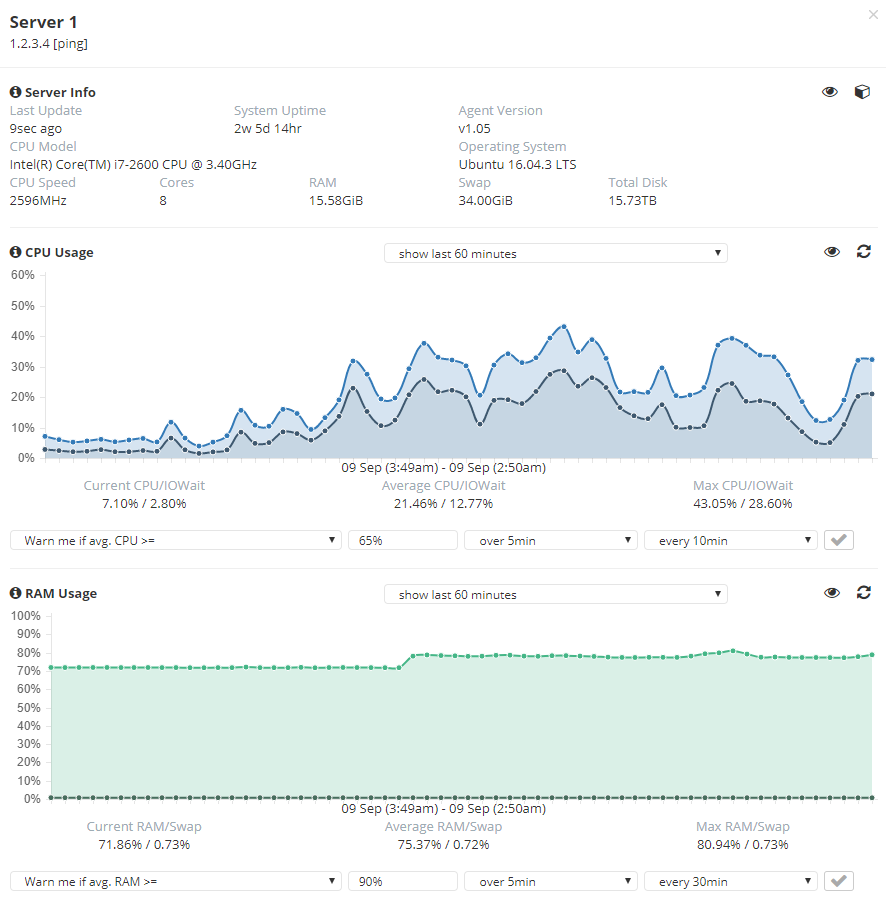Click the 'Last Update' value '9sec ago'
This screenshot has width=886, height=909.
pyautogui.click(x=36, y=129)
